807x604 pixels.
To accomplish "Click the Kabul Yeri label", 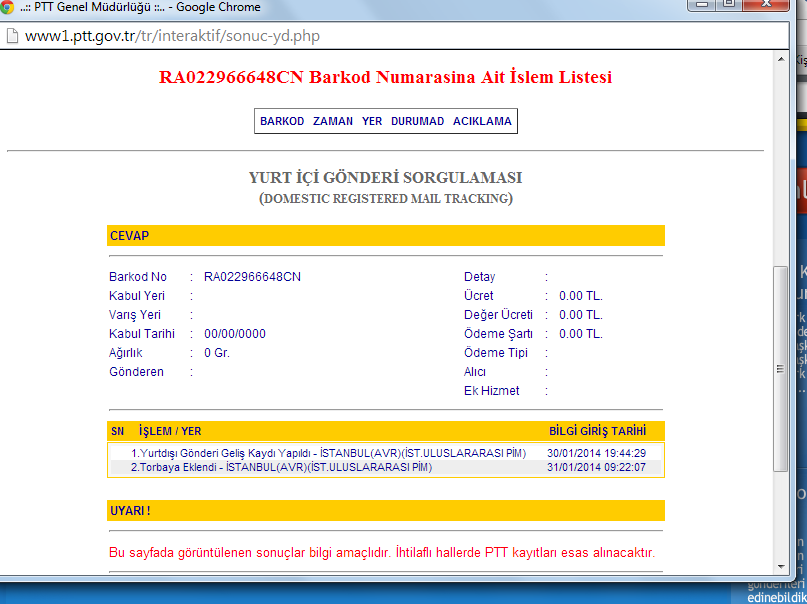I will point(136,296).
